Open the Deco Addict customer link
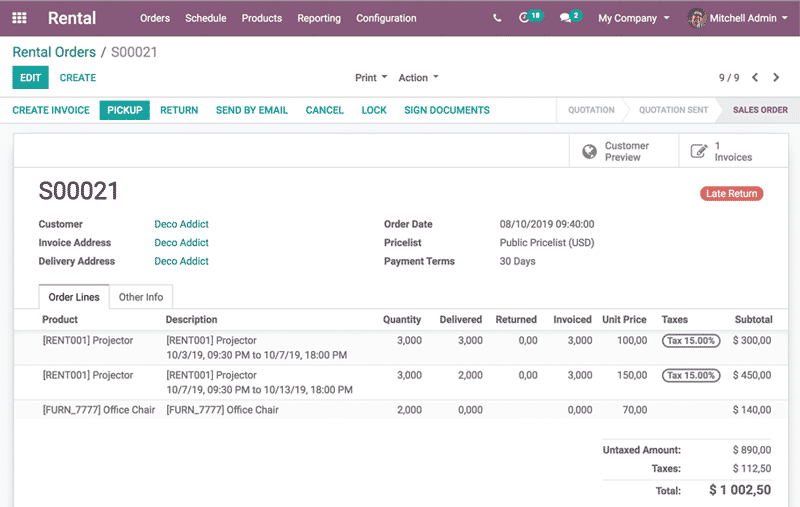Screen dimensions: 800x507 (181, 224)
